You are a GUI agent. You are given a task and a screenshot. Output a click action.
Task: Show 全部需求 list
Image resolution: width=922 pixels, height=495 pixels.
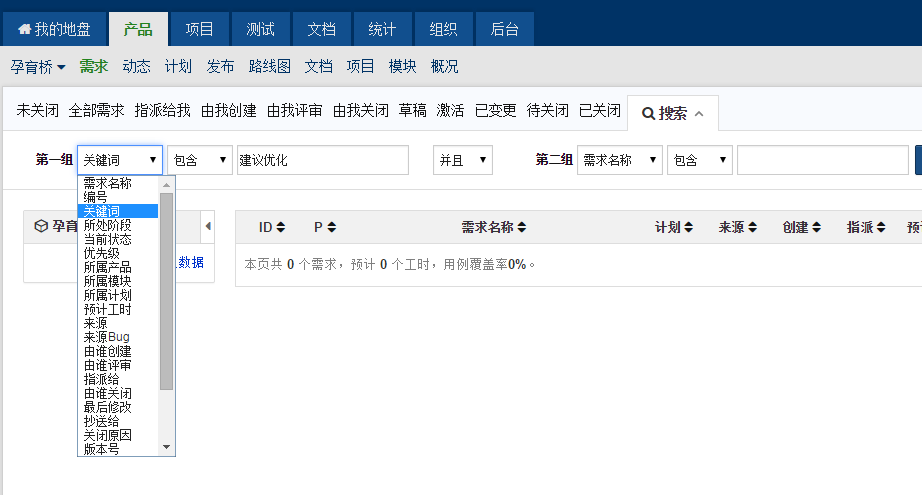(96, 111)
